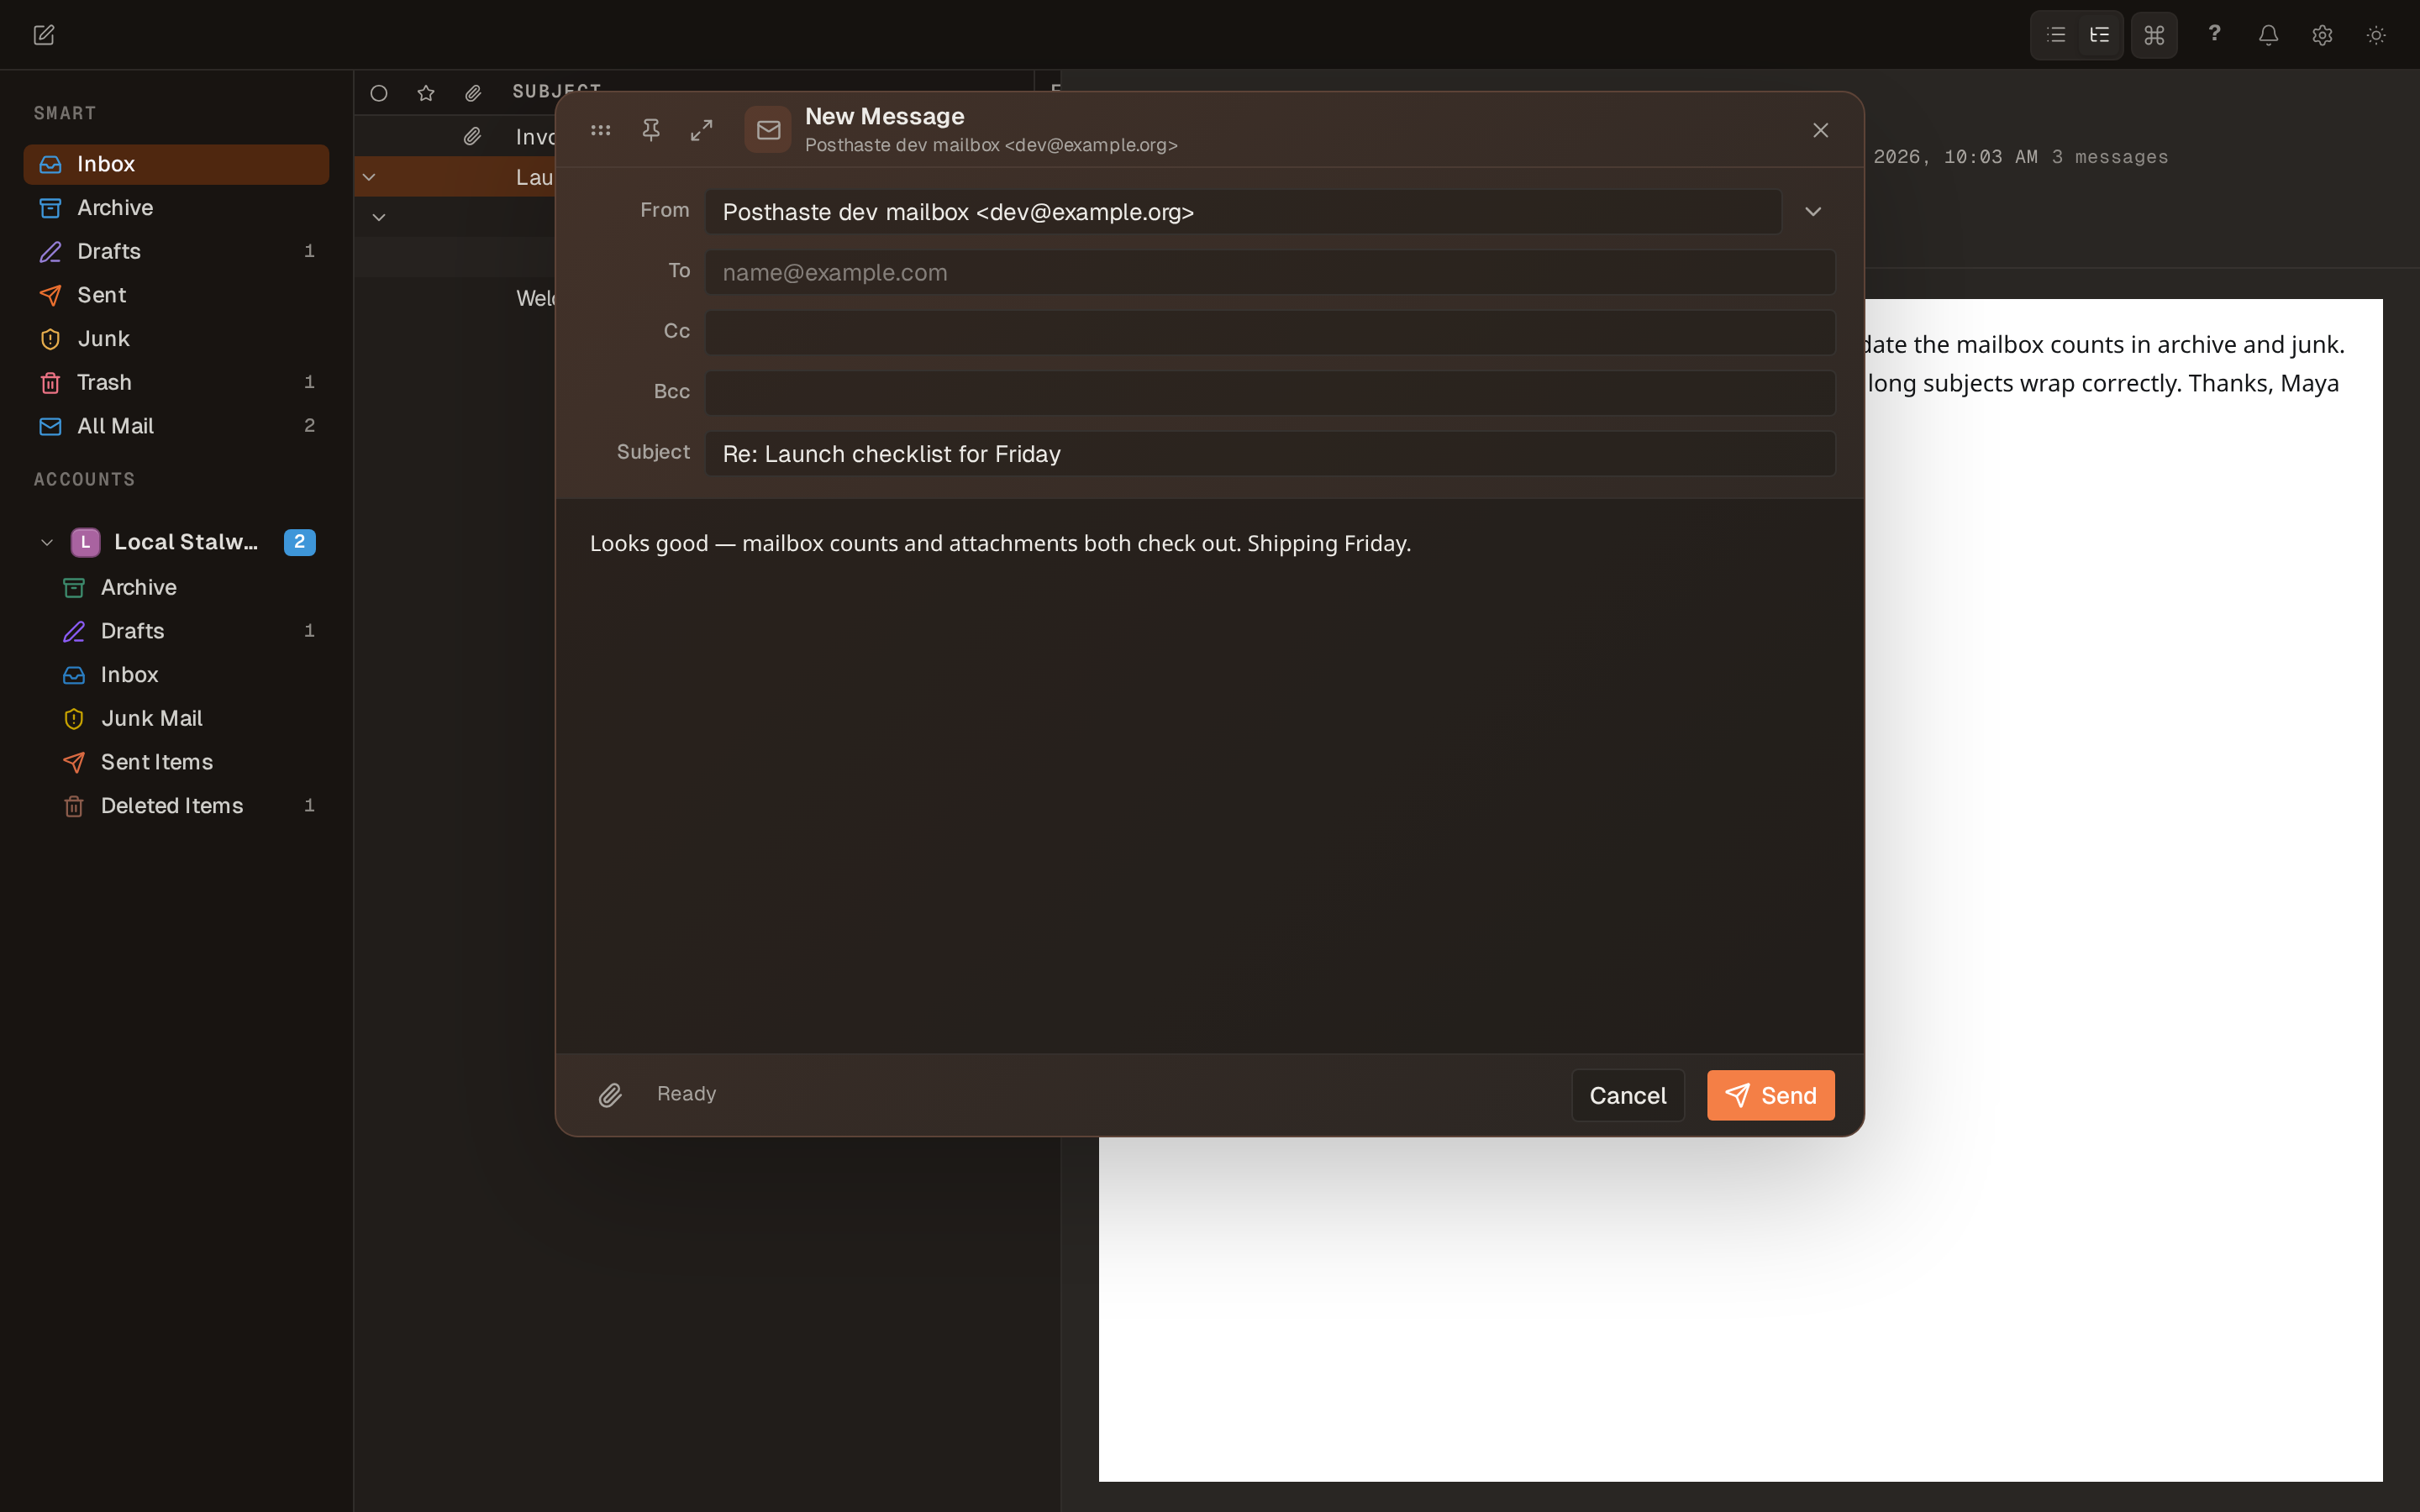Click the envelope icon in compose header
This screenshot has height=1512, width=2420.
[768, 130]
